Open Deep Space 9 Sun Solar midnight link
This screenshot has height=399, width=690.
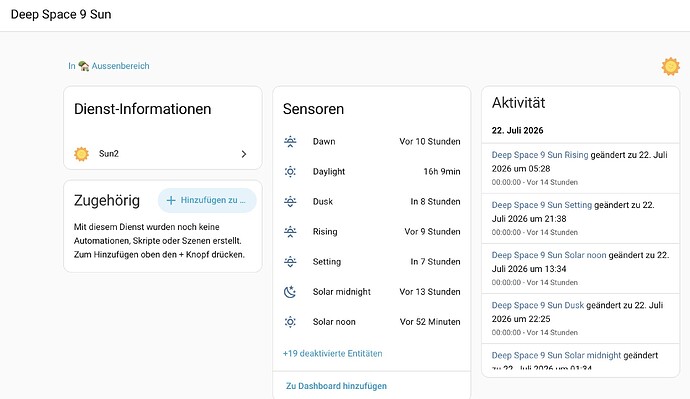556,355
